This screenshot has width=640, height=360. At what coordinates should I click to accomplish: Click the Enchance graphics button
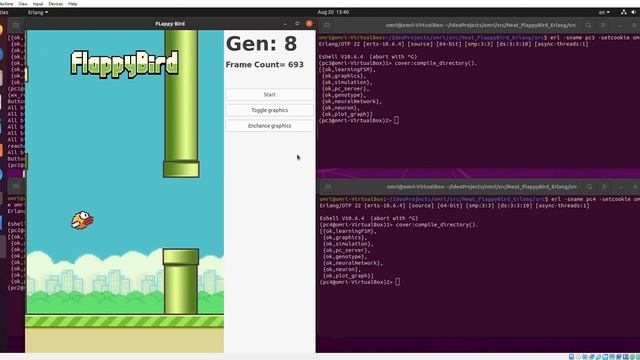coord(269,126)
